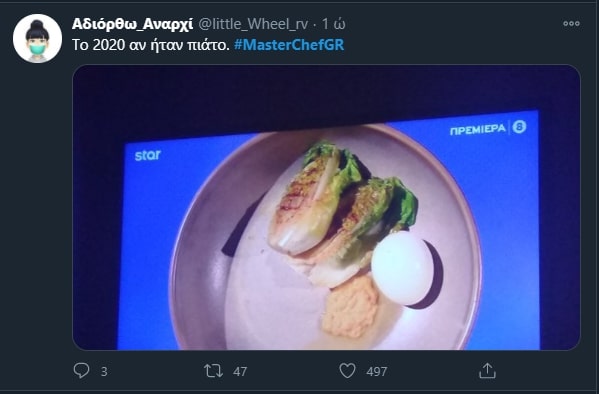
Task: Click the @little_Wheel_rv handle
Action: (253, 24)
